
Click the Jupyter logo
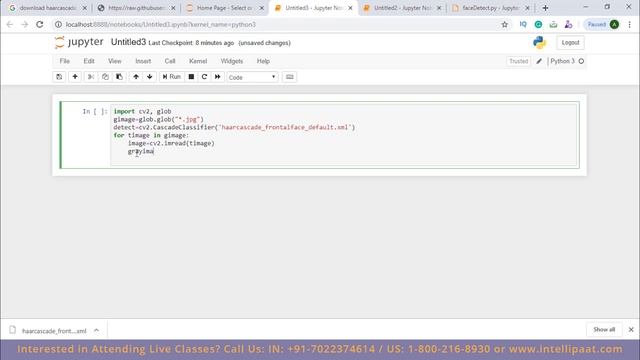[x=79, y=42]
